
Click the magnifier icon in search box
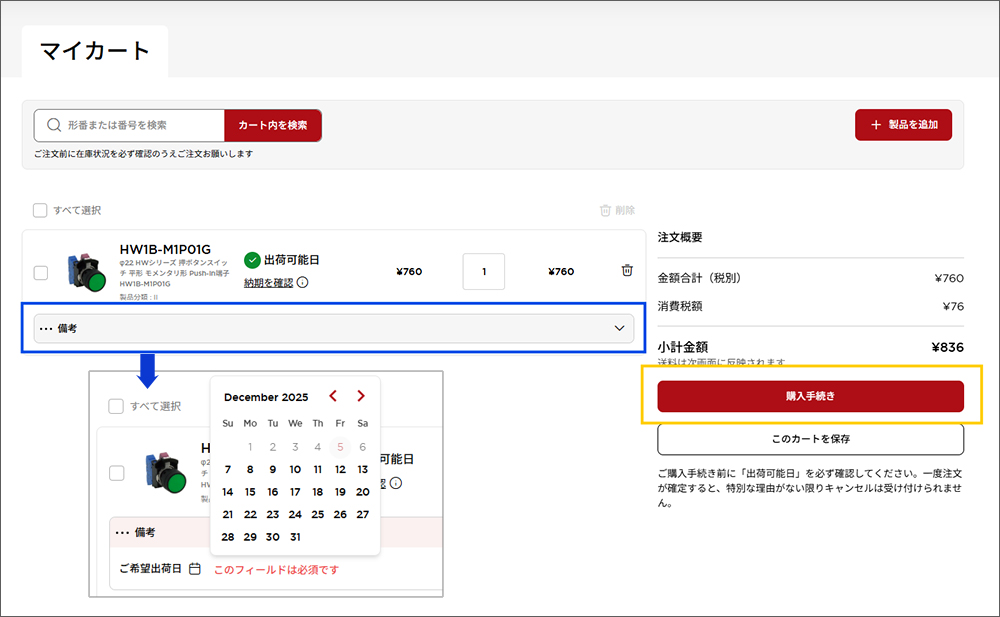tap(52, 126)
